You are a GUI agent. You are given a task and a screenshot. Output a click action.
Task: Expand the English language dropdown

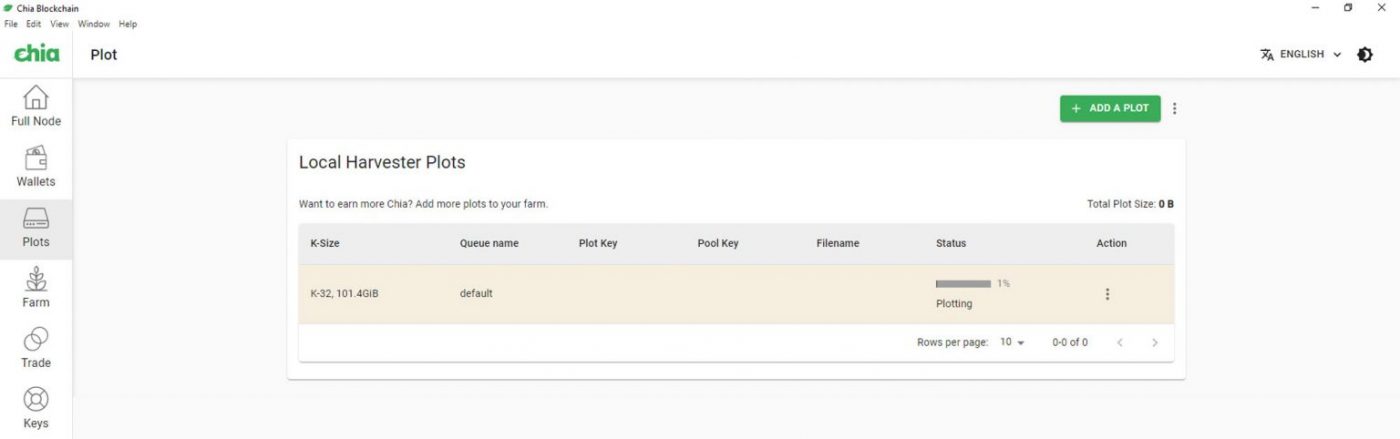click(1301, 55)
